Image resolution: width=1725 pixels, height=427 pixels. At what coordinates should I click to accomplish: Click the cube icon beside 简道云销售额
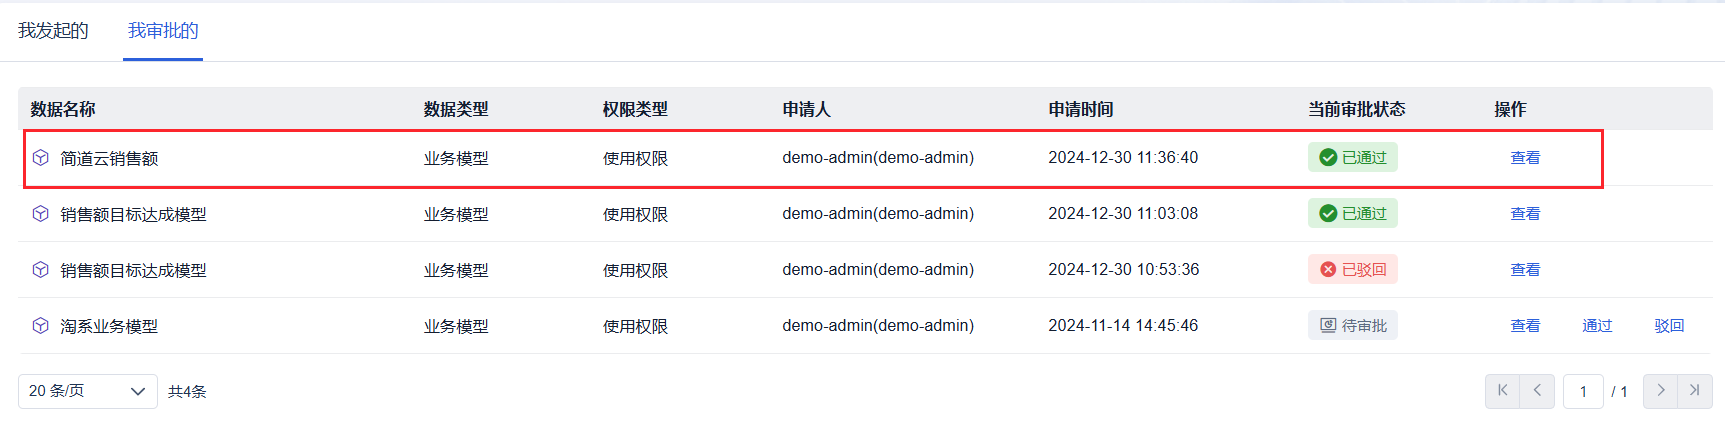41,158
